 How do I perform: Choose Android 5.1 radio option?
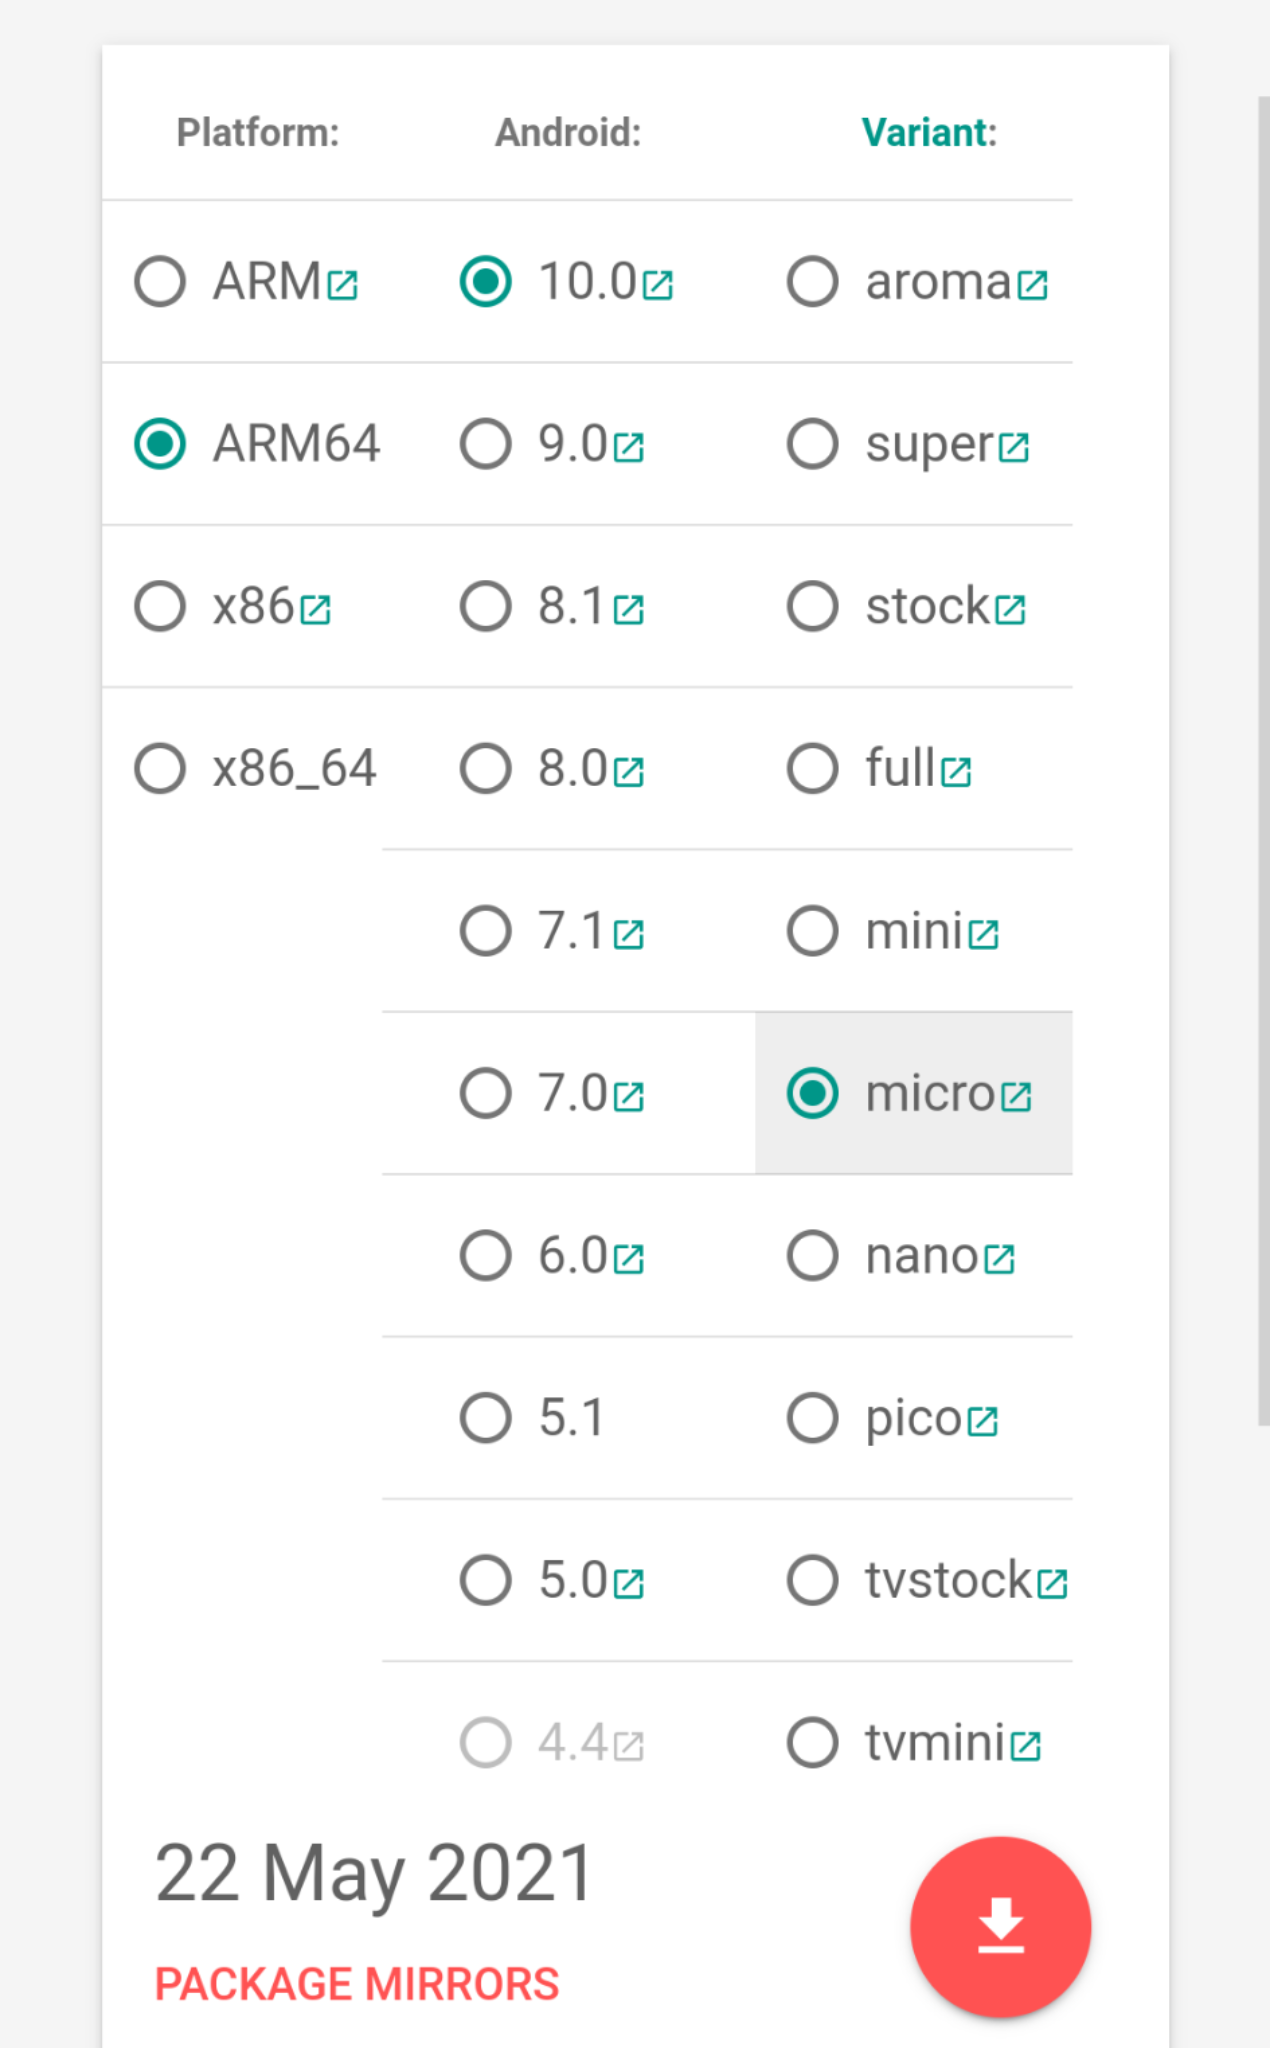pos(486,1418)
